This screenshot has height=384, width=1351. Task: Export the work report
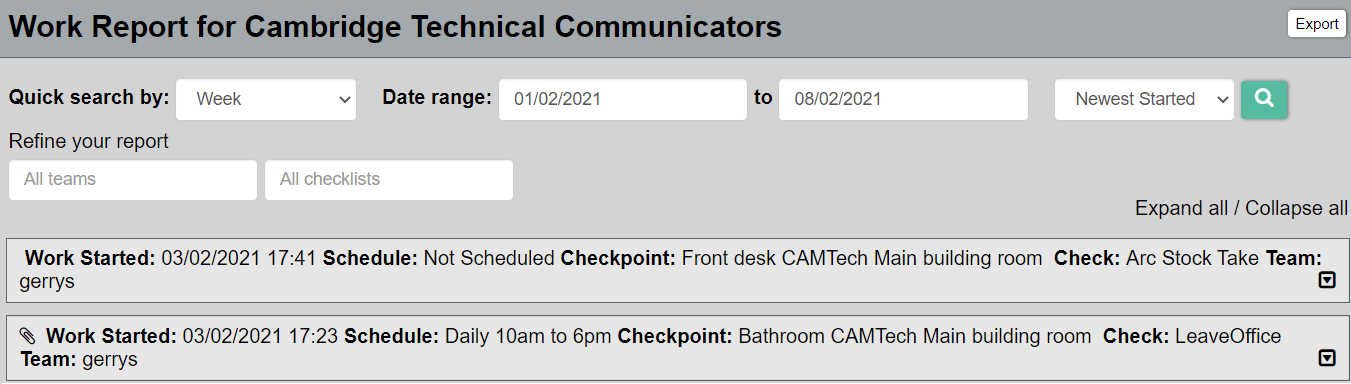[1316, 24]
